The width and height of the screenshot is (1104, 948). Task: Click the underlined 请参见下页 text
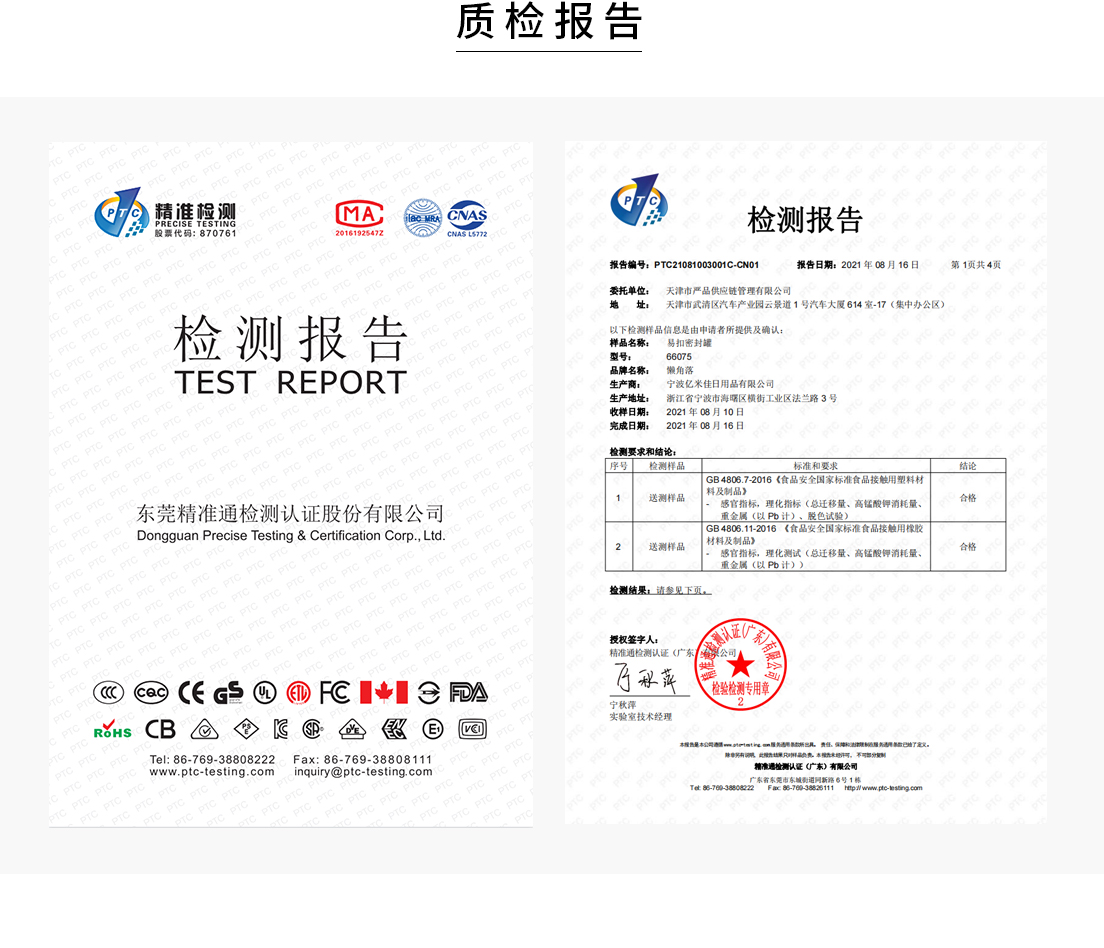684,590
